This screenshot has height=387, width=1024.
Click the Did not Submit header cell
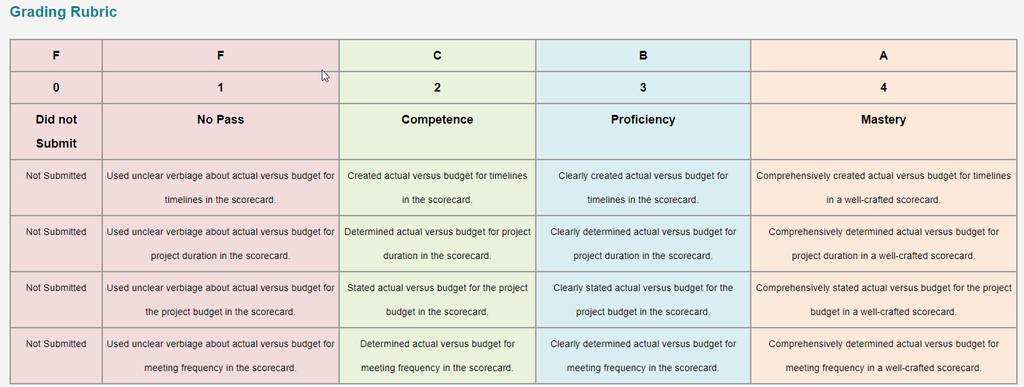pyautogui.click(x=56, y=131)
